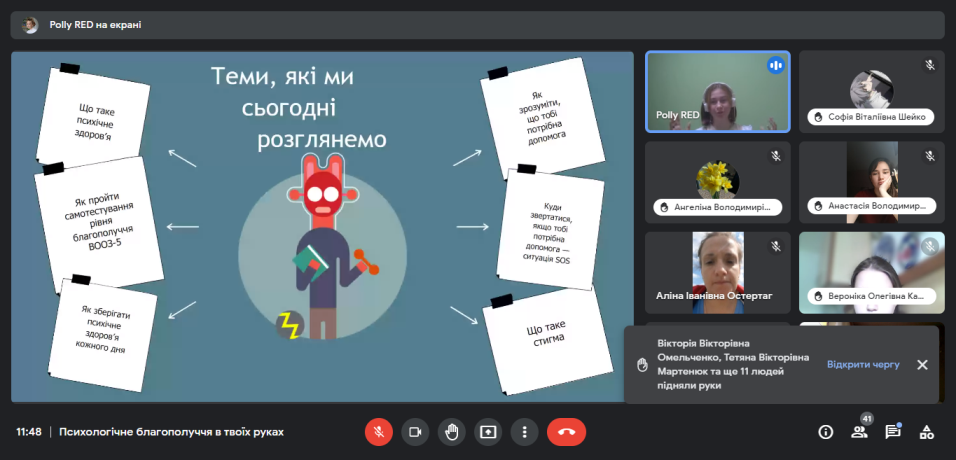Click the present screen button
This screenshot has width=956, height=460.
(488, 432)
